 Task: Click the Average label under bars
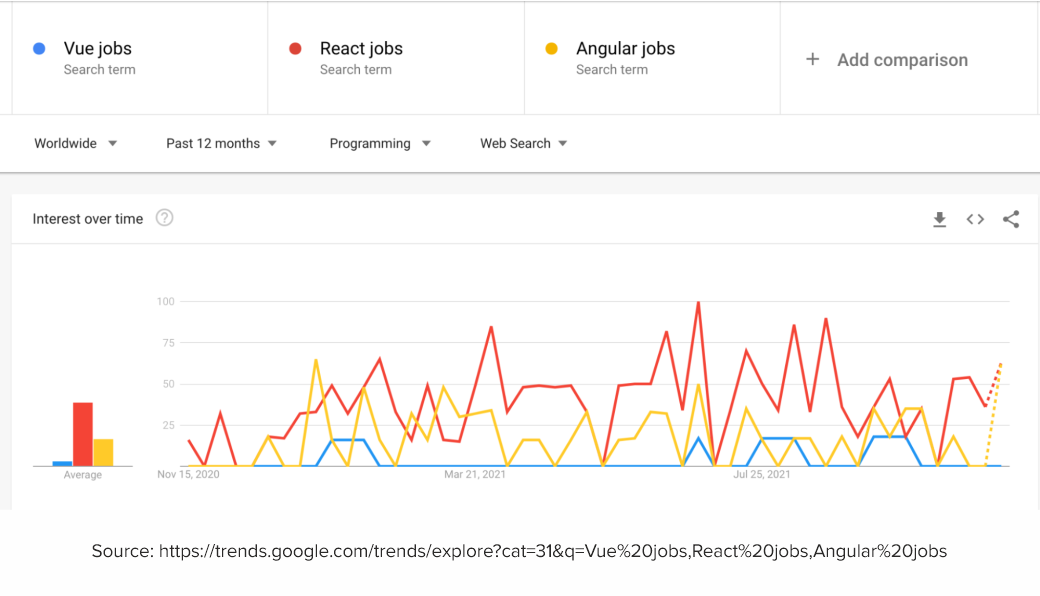pos(83,475)
